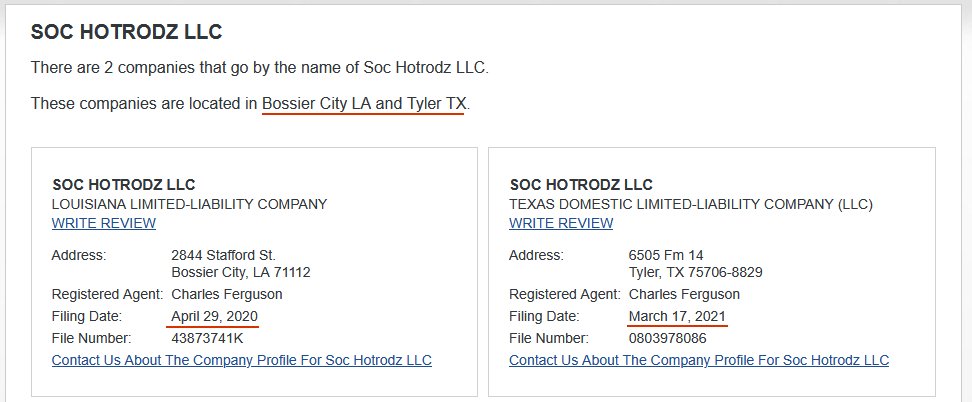Click the 2844 Stafford St. address

pyautogui.click(x=223, y=255)
